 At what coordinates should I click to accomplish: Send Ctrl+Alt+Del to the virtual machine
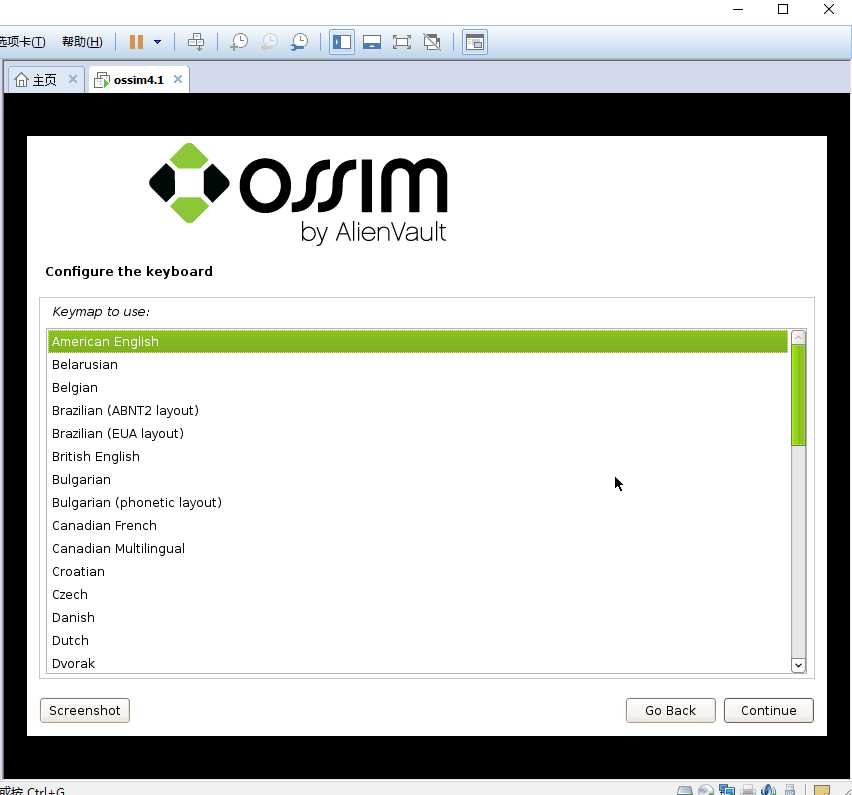[196, 42]
